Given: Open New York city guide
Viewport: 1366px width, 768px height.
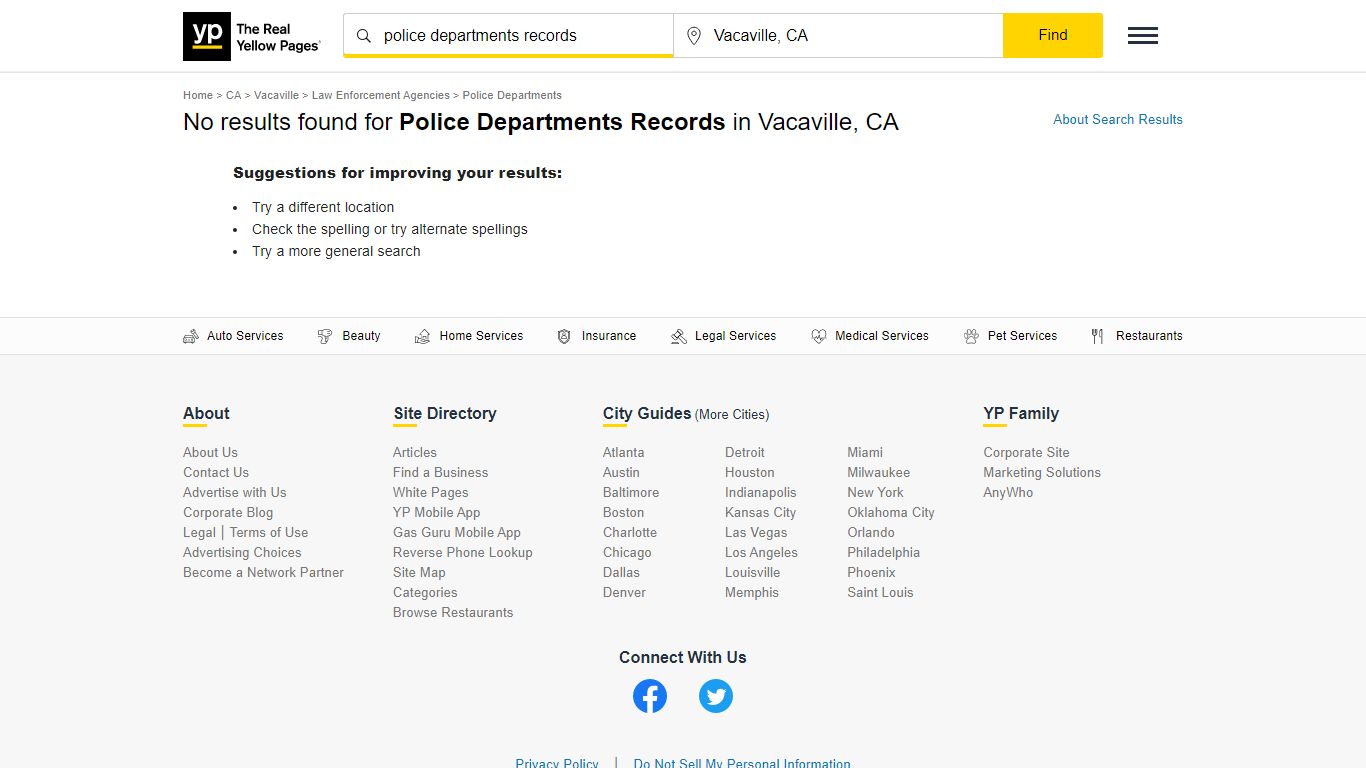Looking at the screenshot, I should 875,492.
